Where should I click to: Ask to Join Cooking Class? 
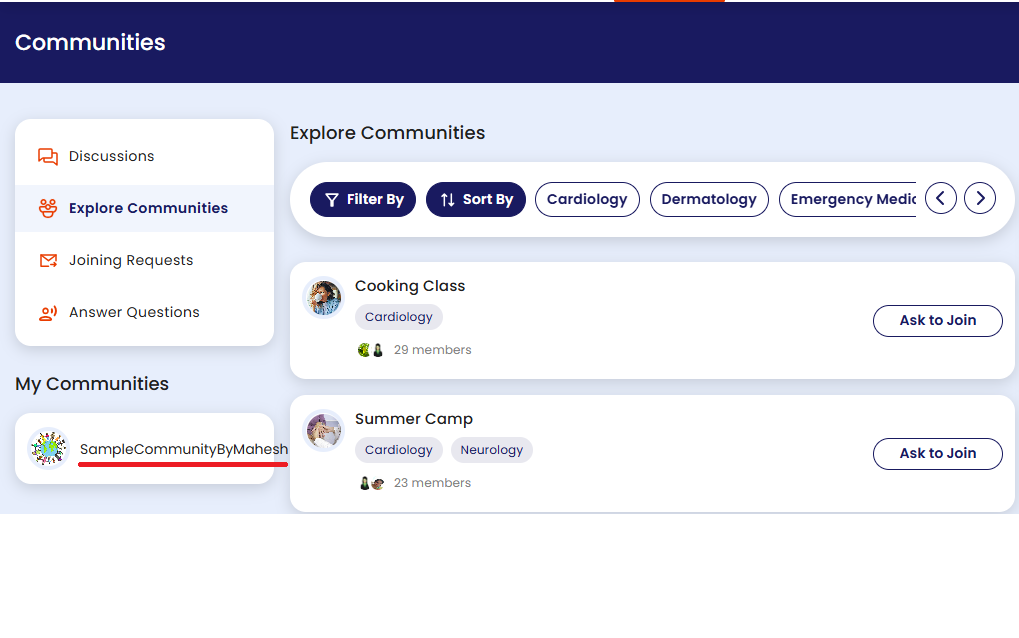click(x=937, y=320)
